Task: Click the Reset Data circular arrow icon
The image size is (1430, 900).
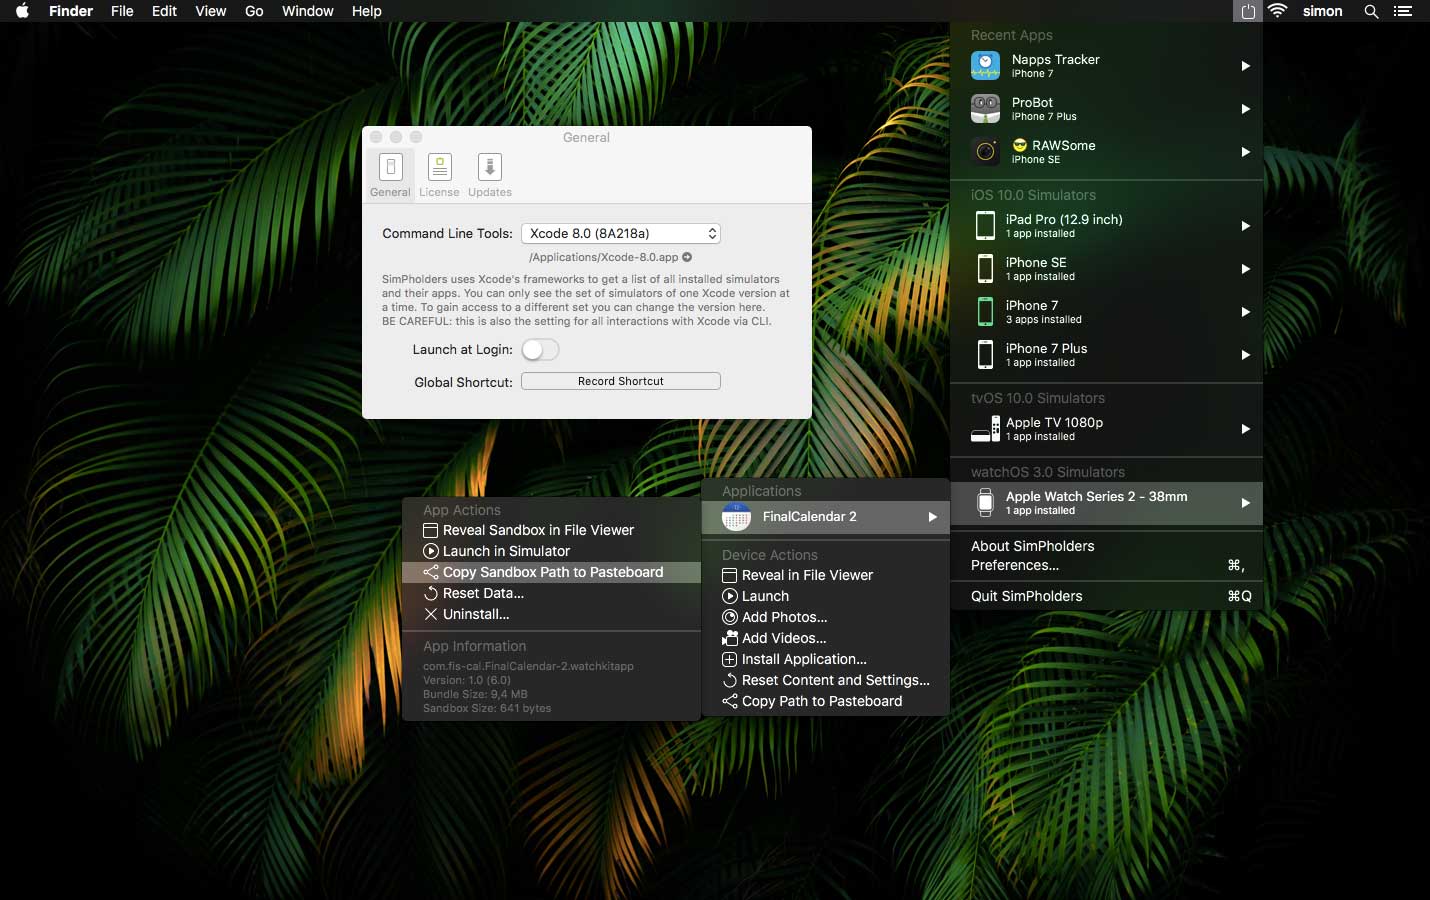Action: coord(431,594)
